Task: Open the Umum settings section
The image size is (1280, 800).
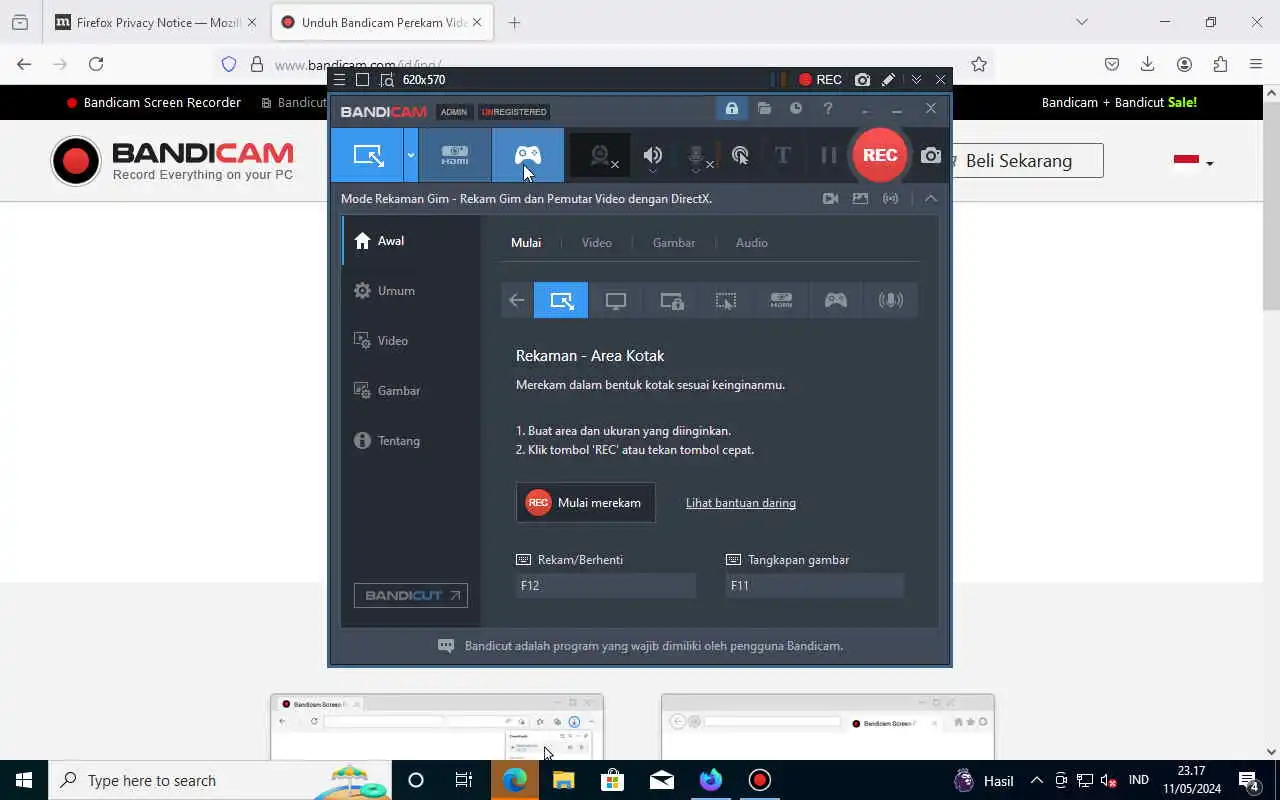Action: pyautogui.click(x=411, y=291)
